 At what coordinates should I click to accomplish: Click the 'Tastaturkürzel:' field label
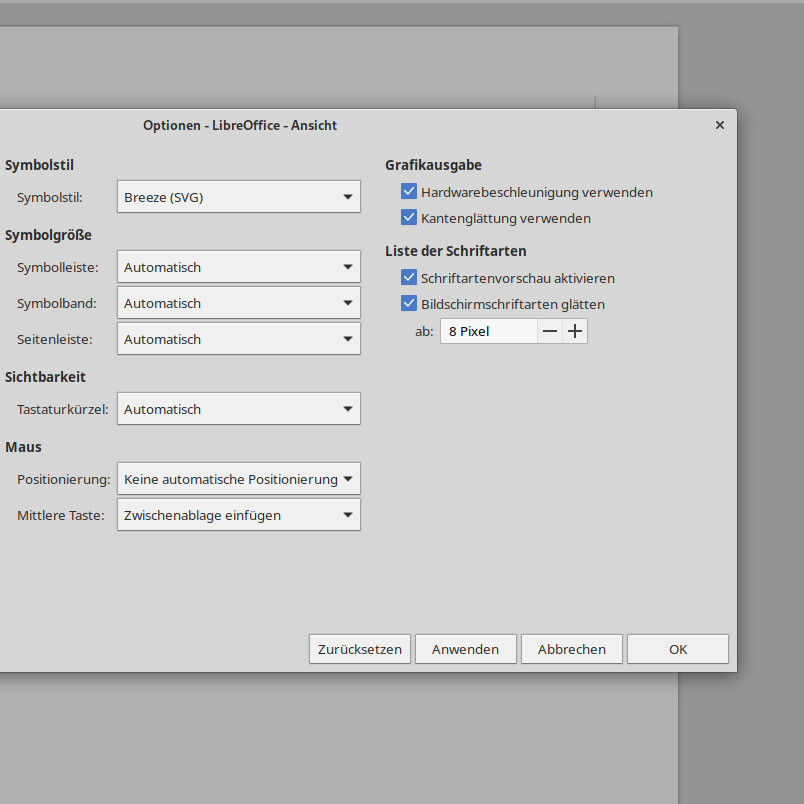pos(63,410)
